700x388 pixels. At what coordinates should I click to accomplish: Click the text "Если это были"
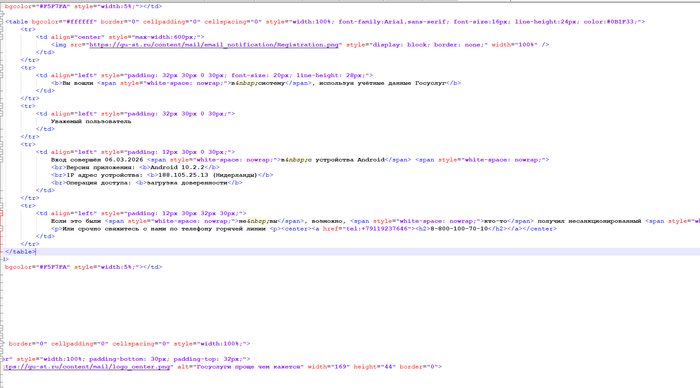tap(76, 221)
